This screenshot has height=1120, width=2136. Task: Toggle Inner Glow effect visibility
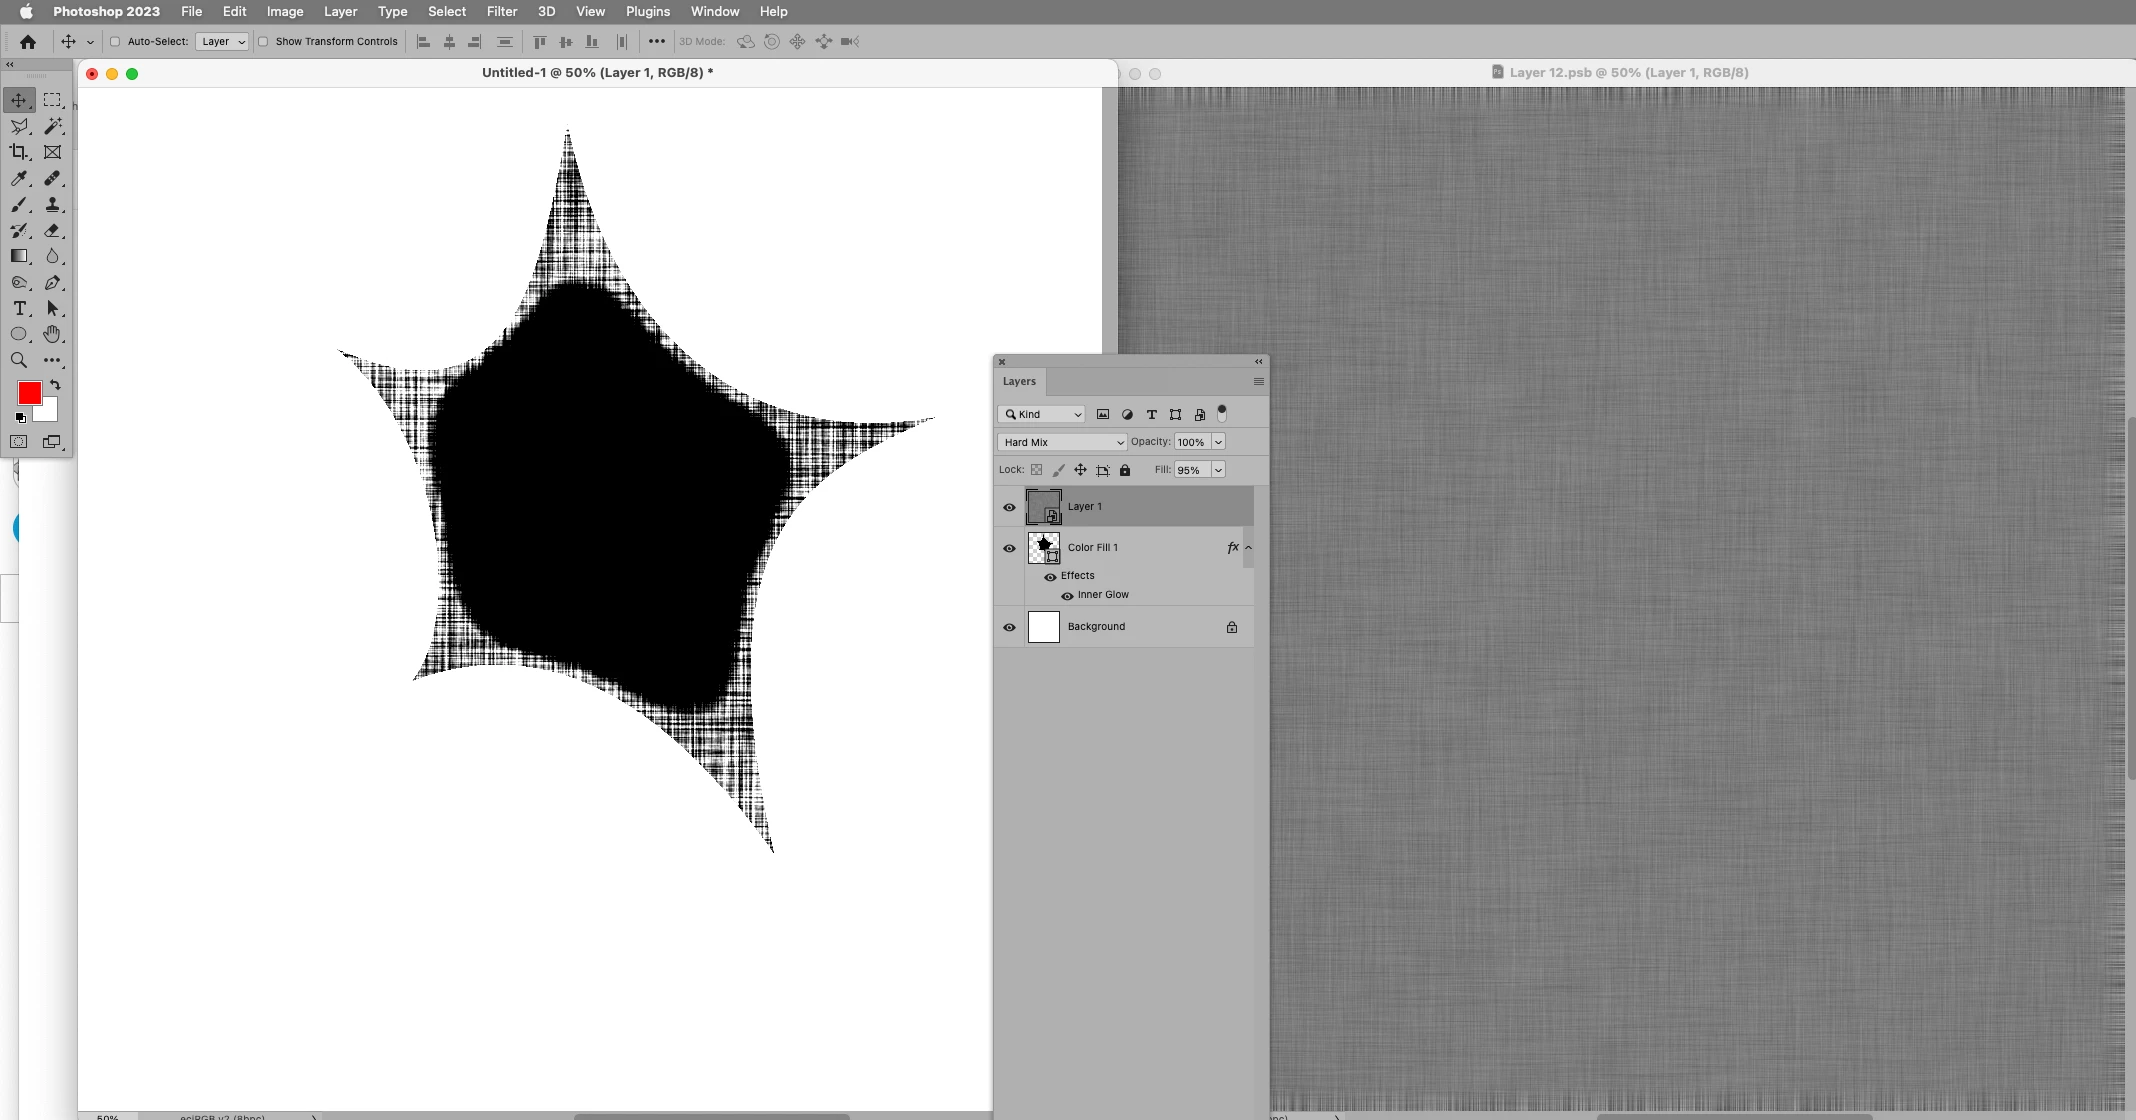1067,596
